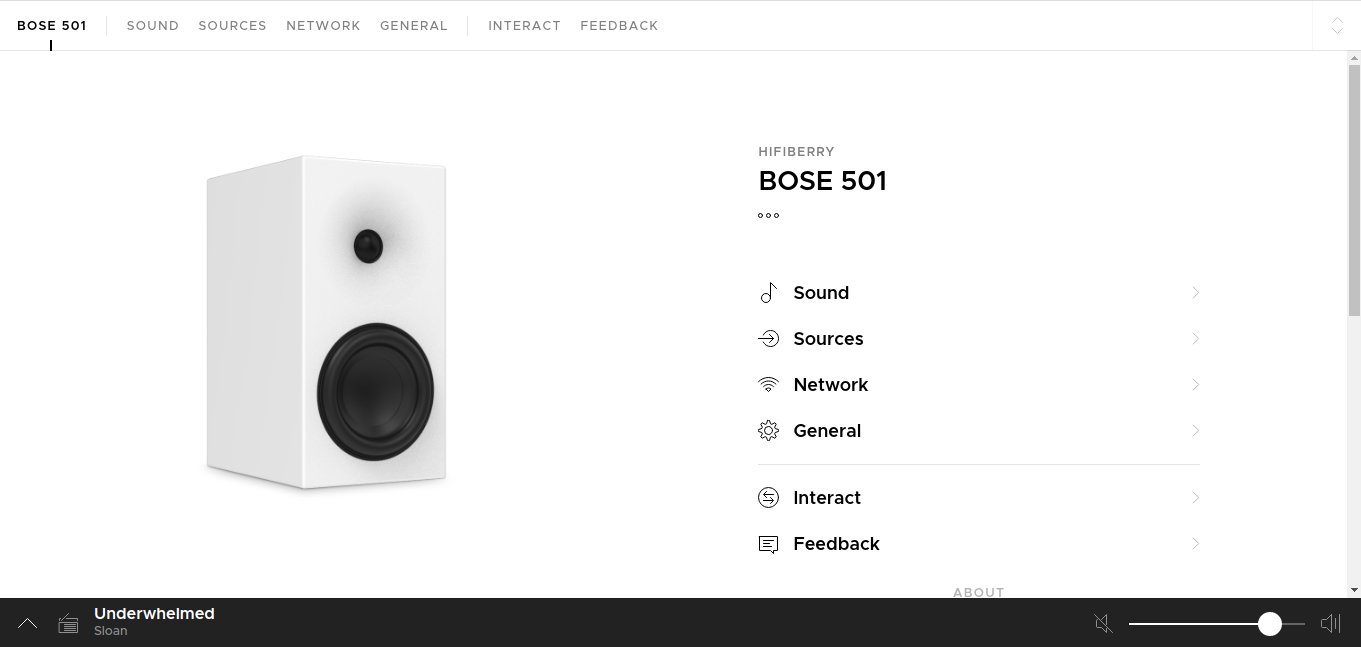The image size is (1361, 647).
Task: Open General settings via the gear icon
Action: (x=768, y=430)
